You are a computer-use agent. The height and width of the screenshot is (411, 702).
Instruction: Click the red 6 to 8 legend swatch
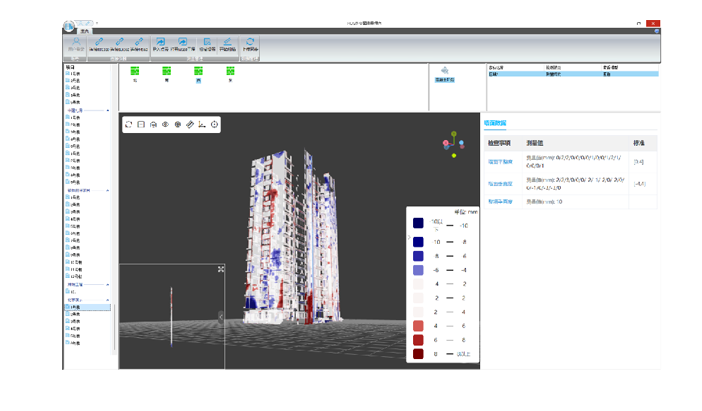[418, 340]
